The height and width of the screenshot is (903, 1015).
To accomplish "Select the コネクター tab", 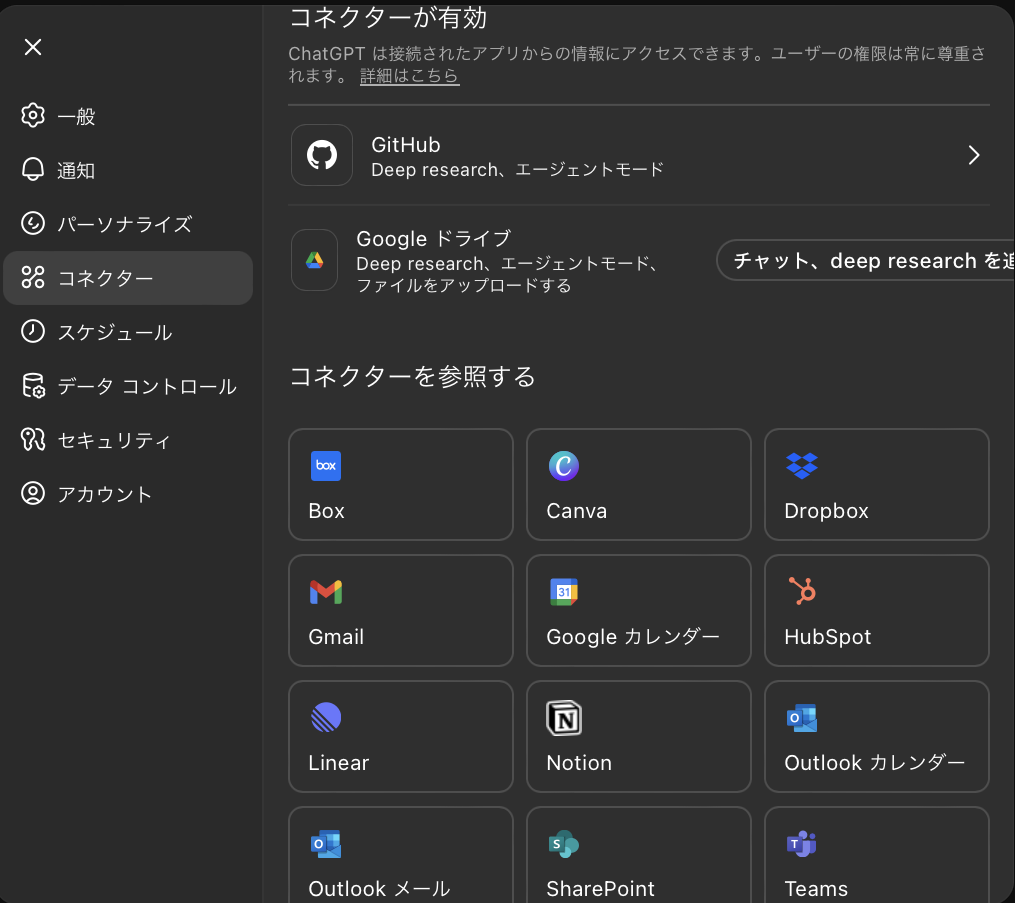I will point(128,278).
